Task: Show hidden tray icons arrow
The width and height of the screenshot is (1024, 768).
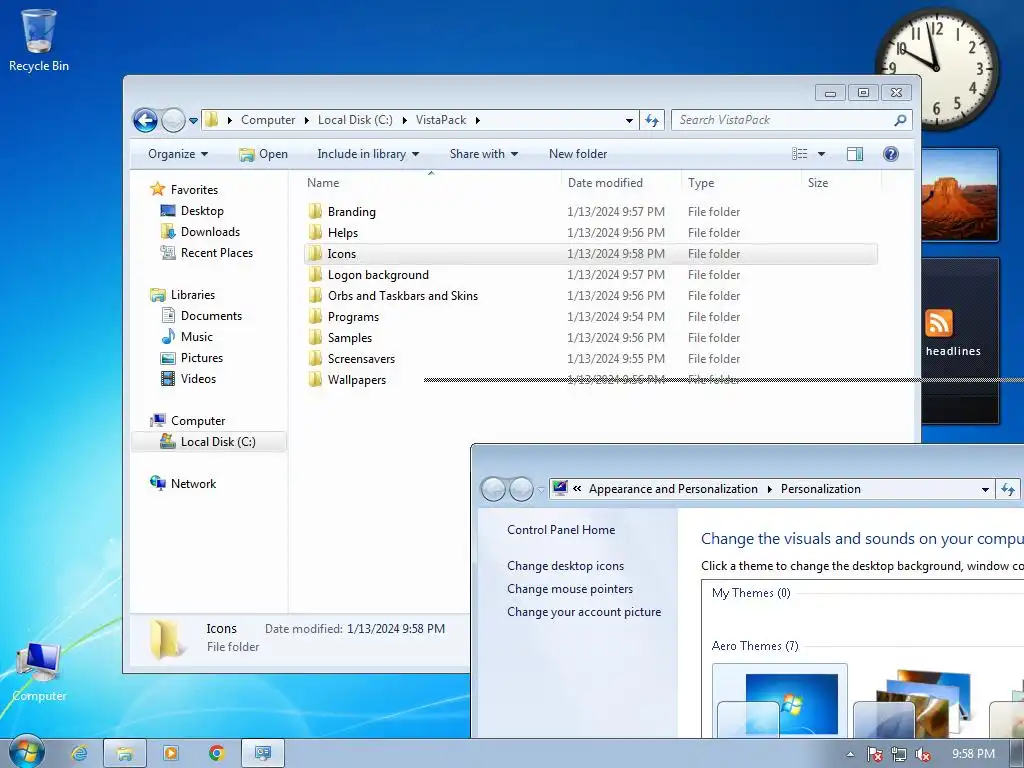Action: coord(850,754)
